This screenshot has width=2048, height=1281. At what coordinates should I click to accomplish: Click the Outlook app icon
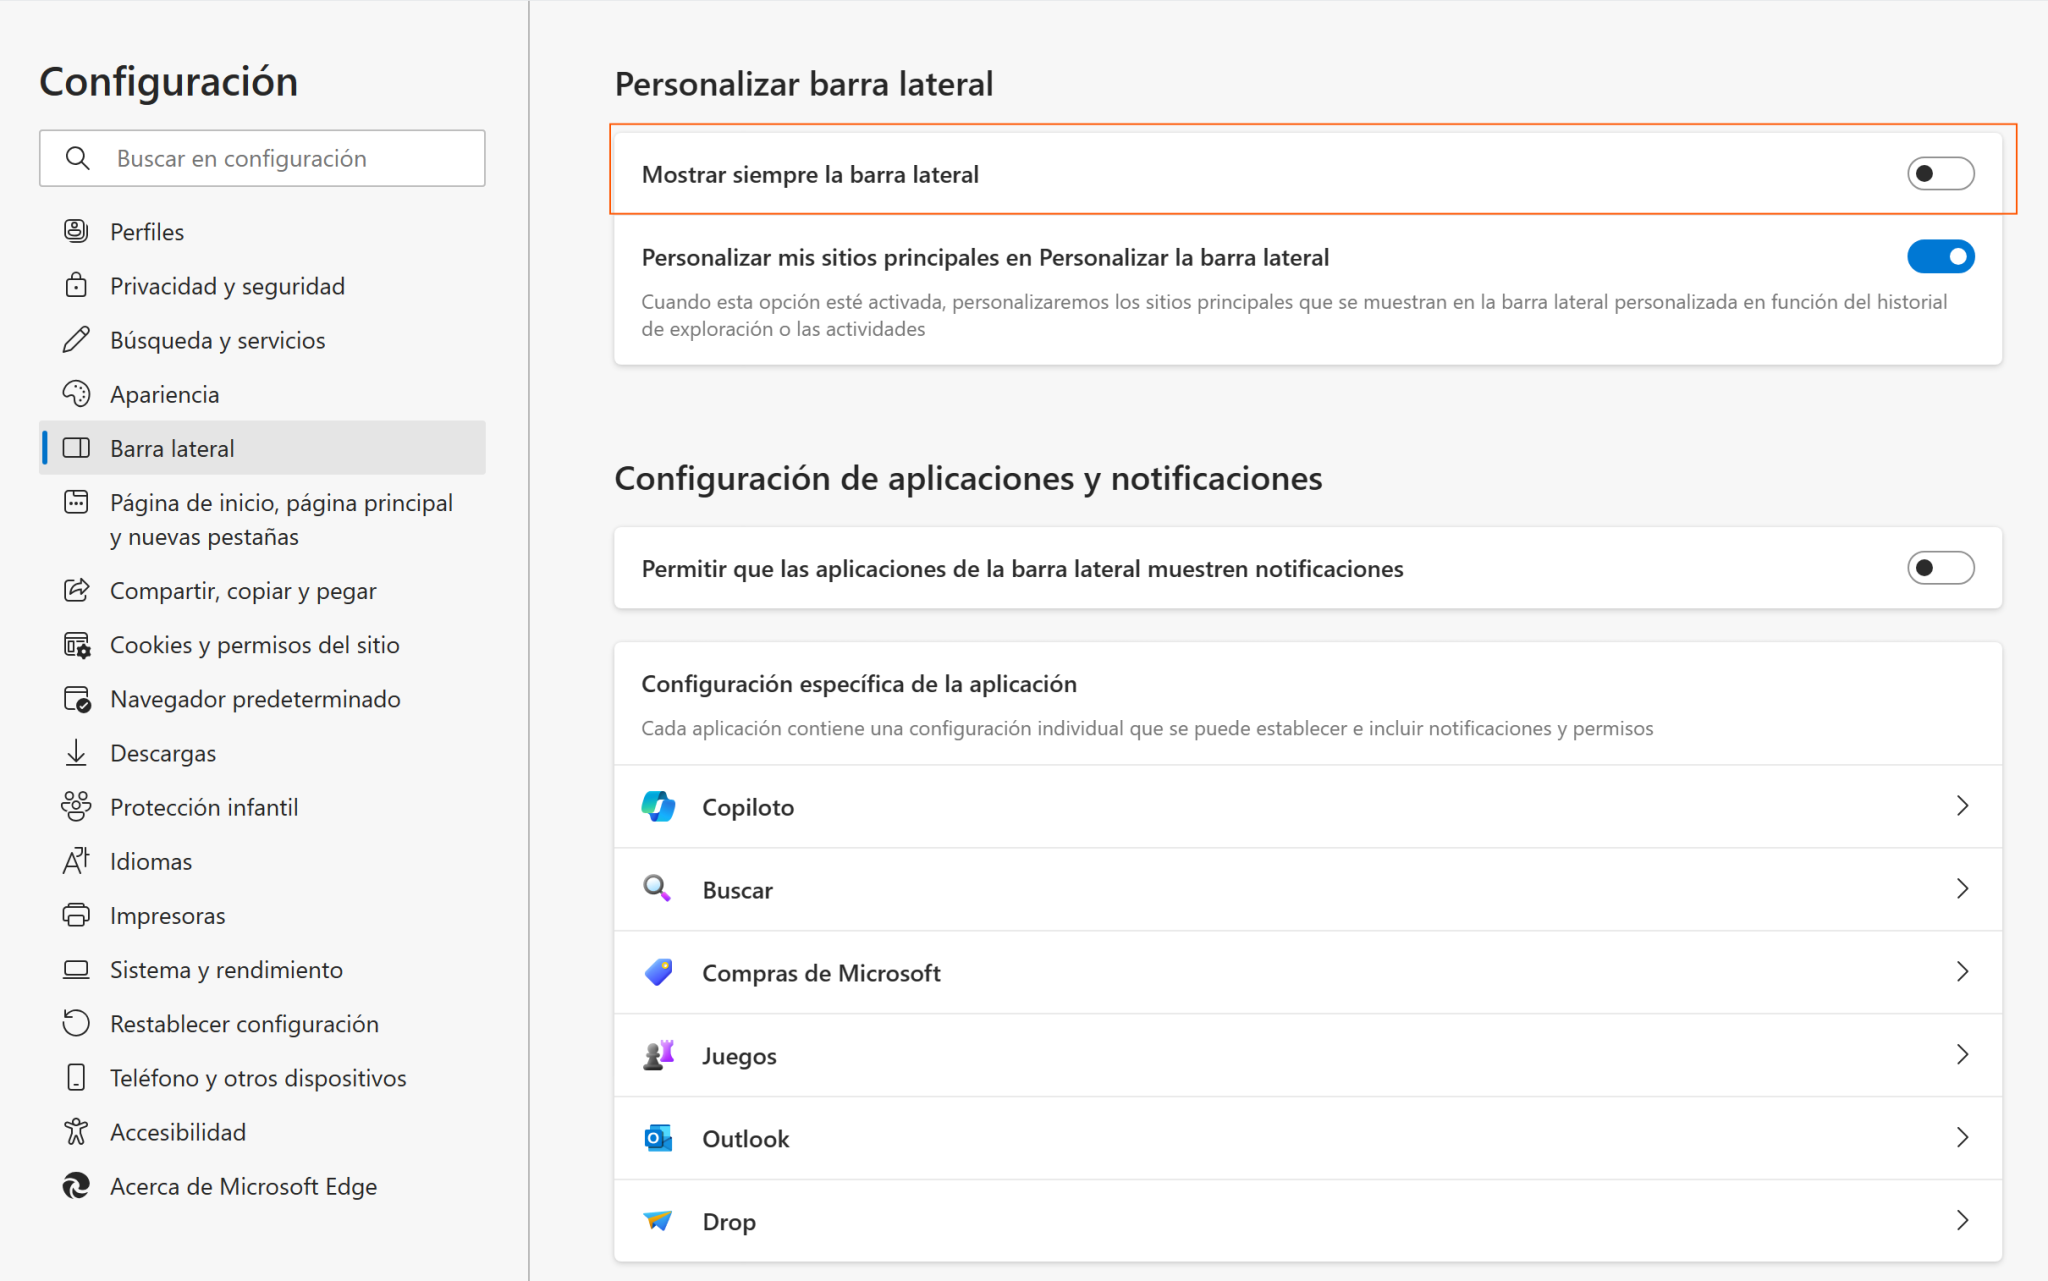pyautogui.click(x=658, y=1137)
